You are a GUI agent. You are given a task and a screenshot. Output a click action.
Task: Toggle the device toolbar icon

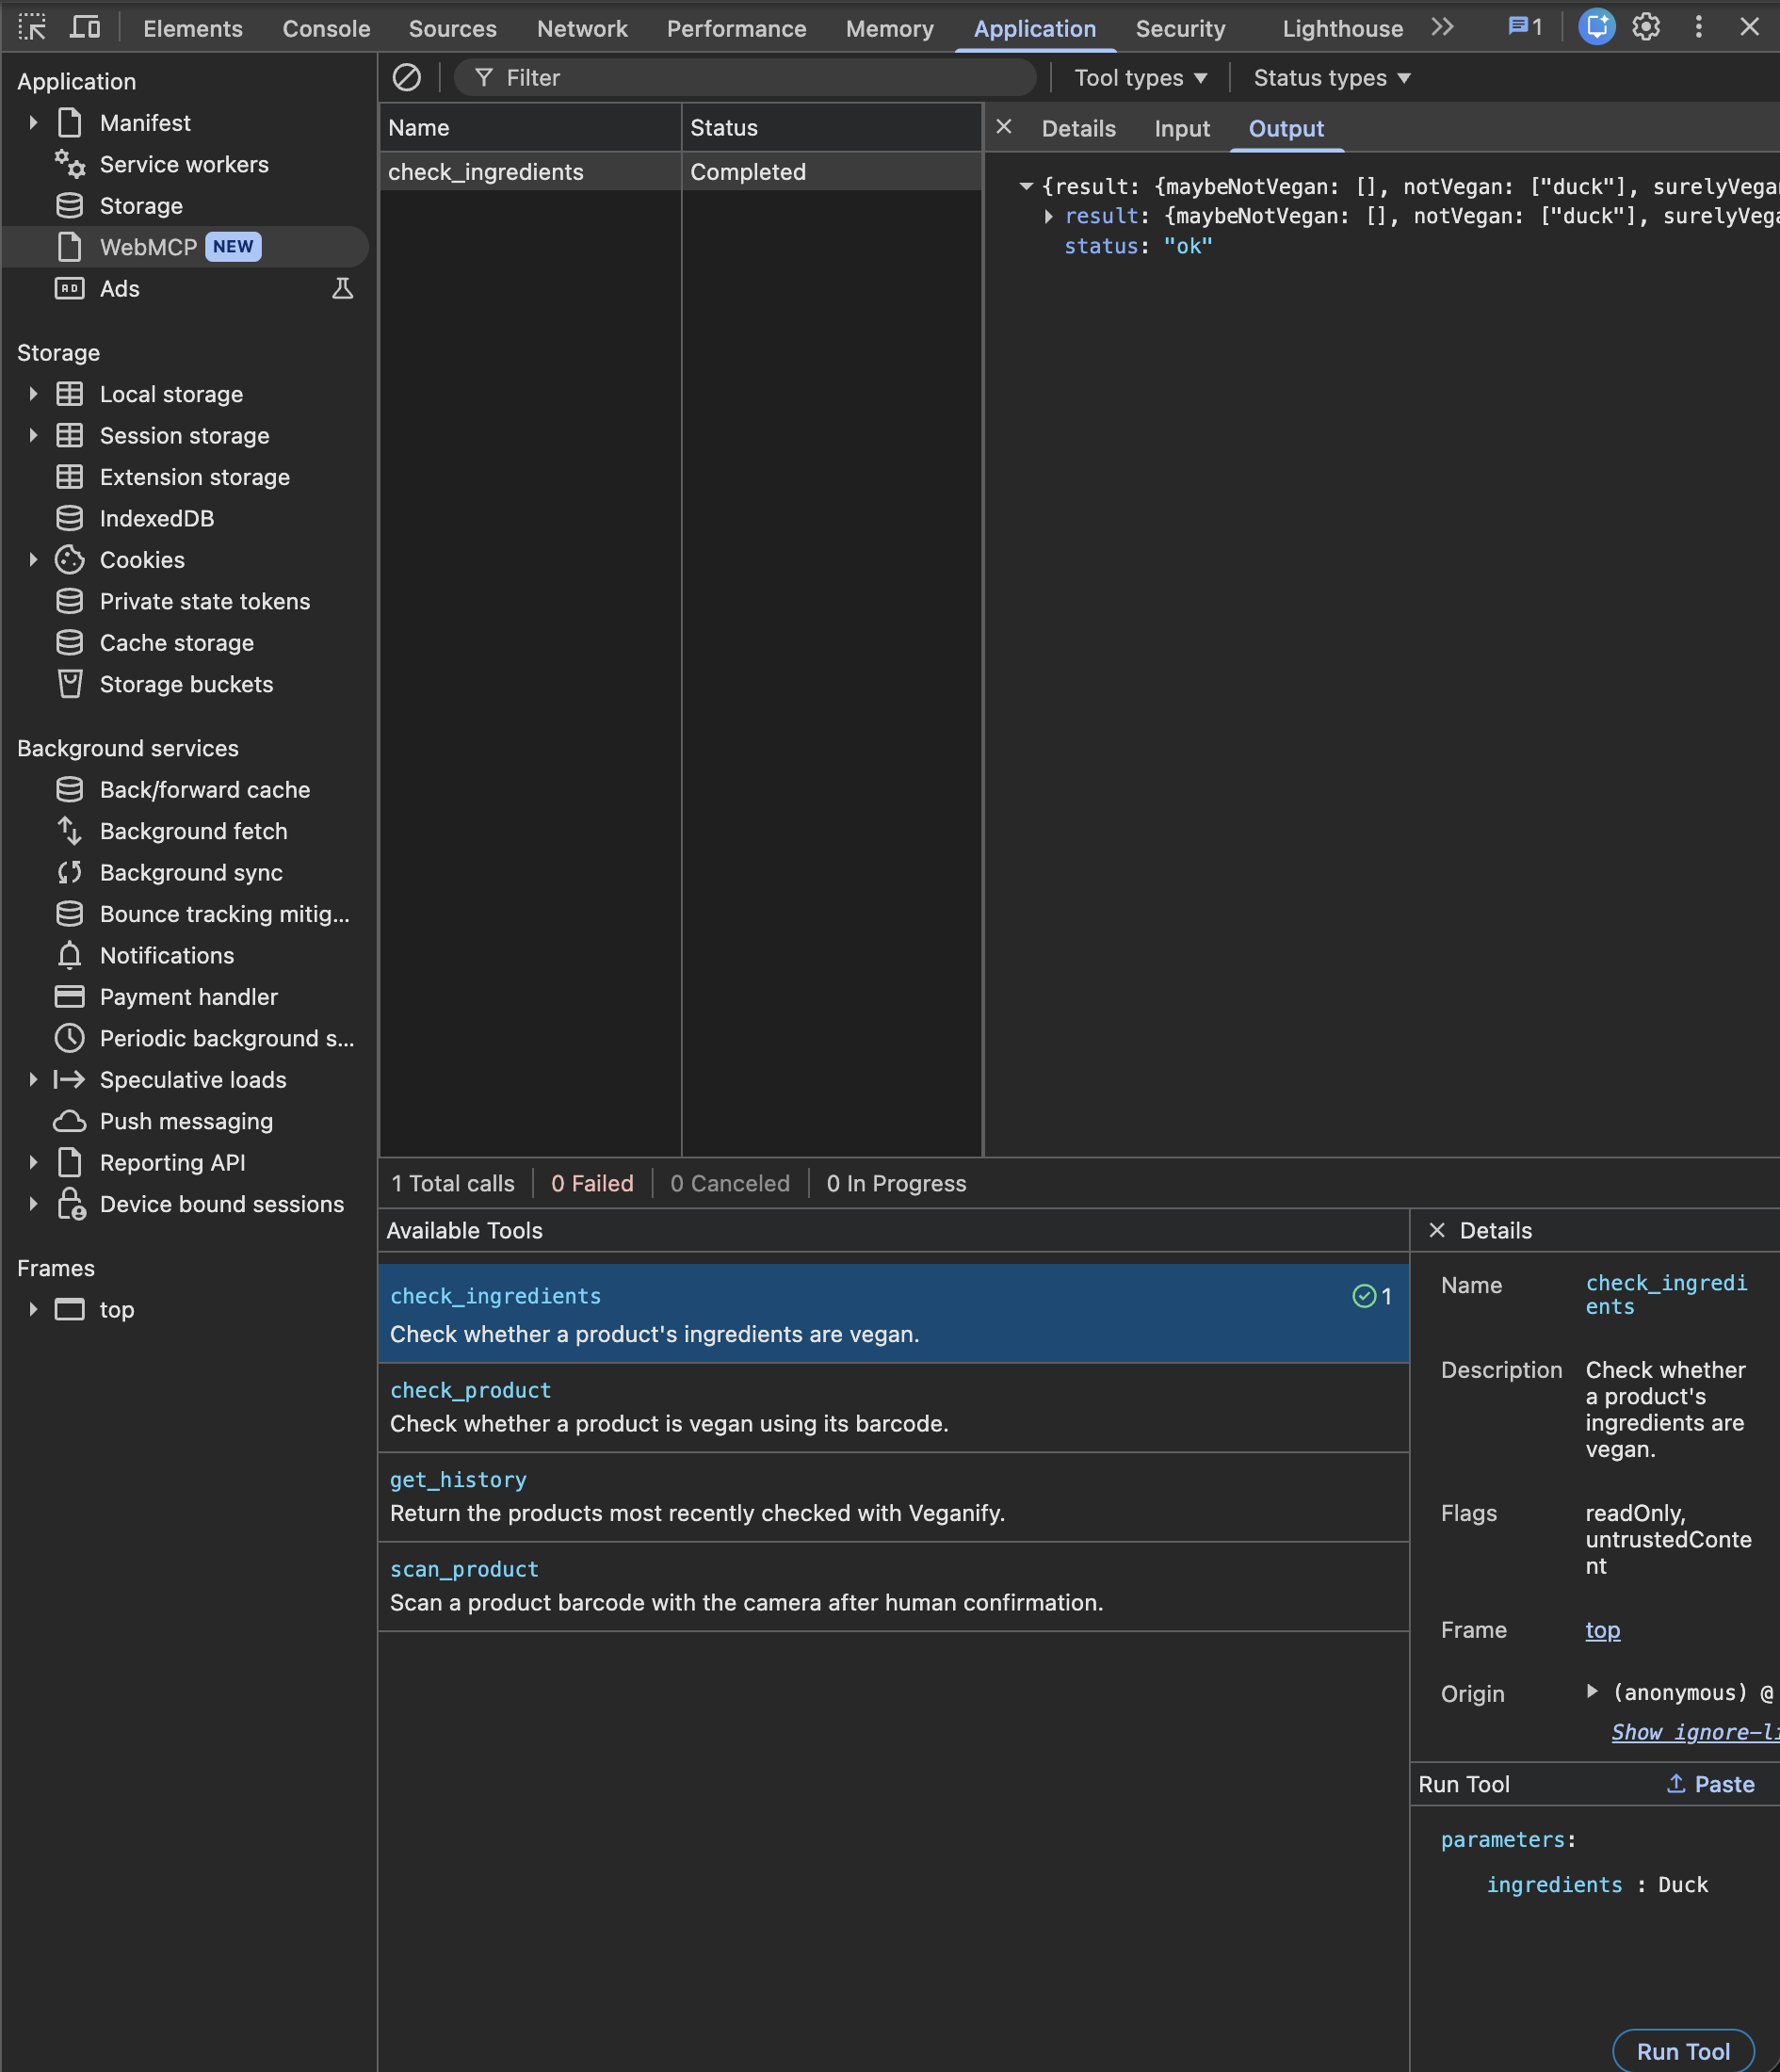click(x=85, y=27)
